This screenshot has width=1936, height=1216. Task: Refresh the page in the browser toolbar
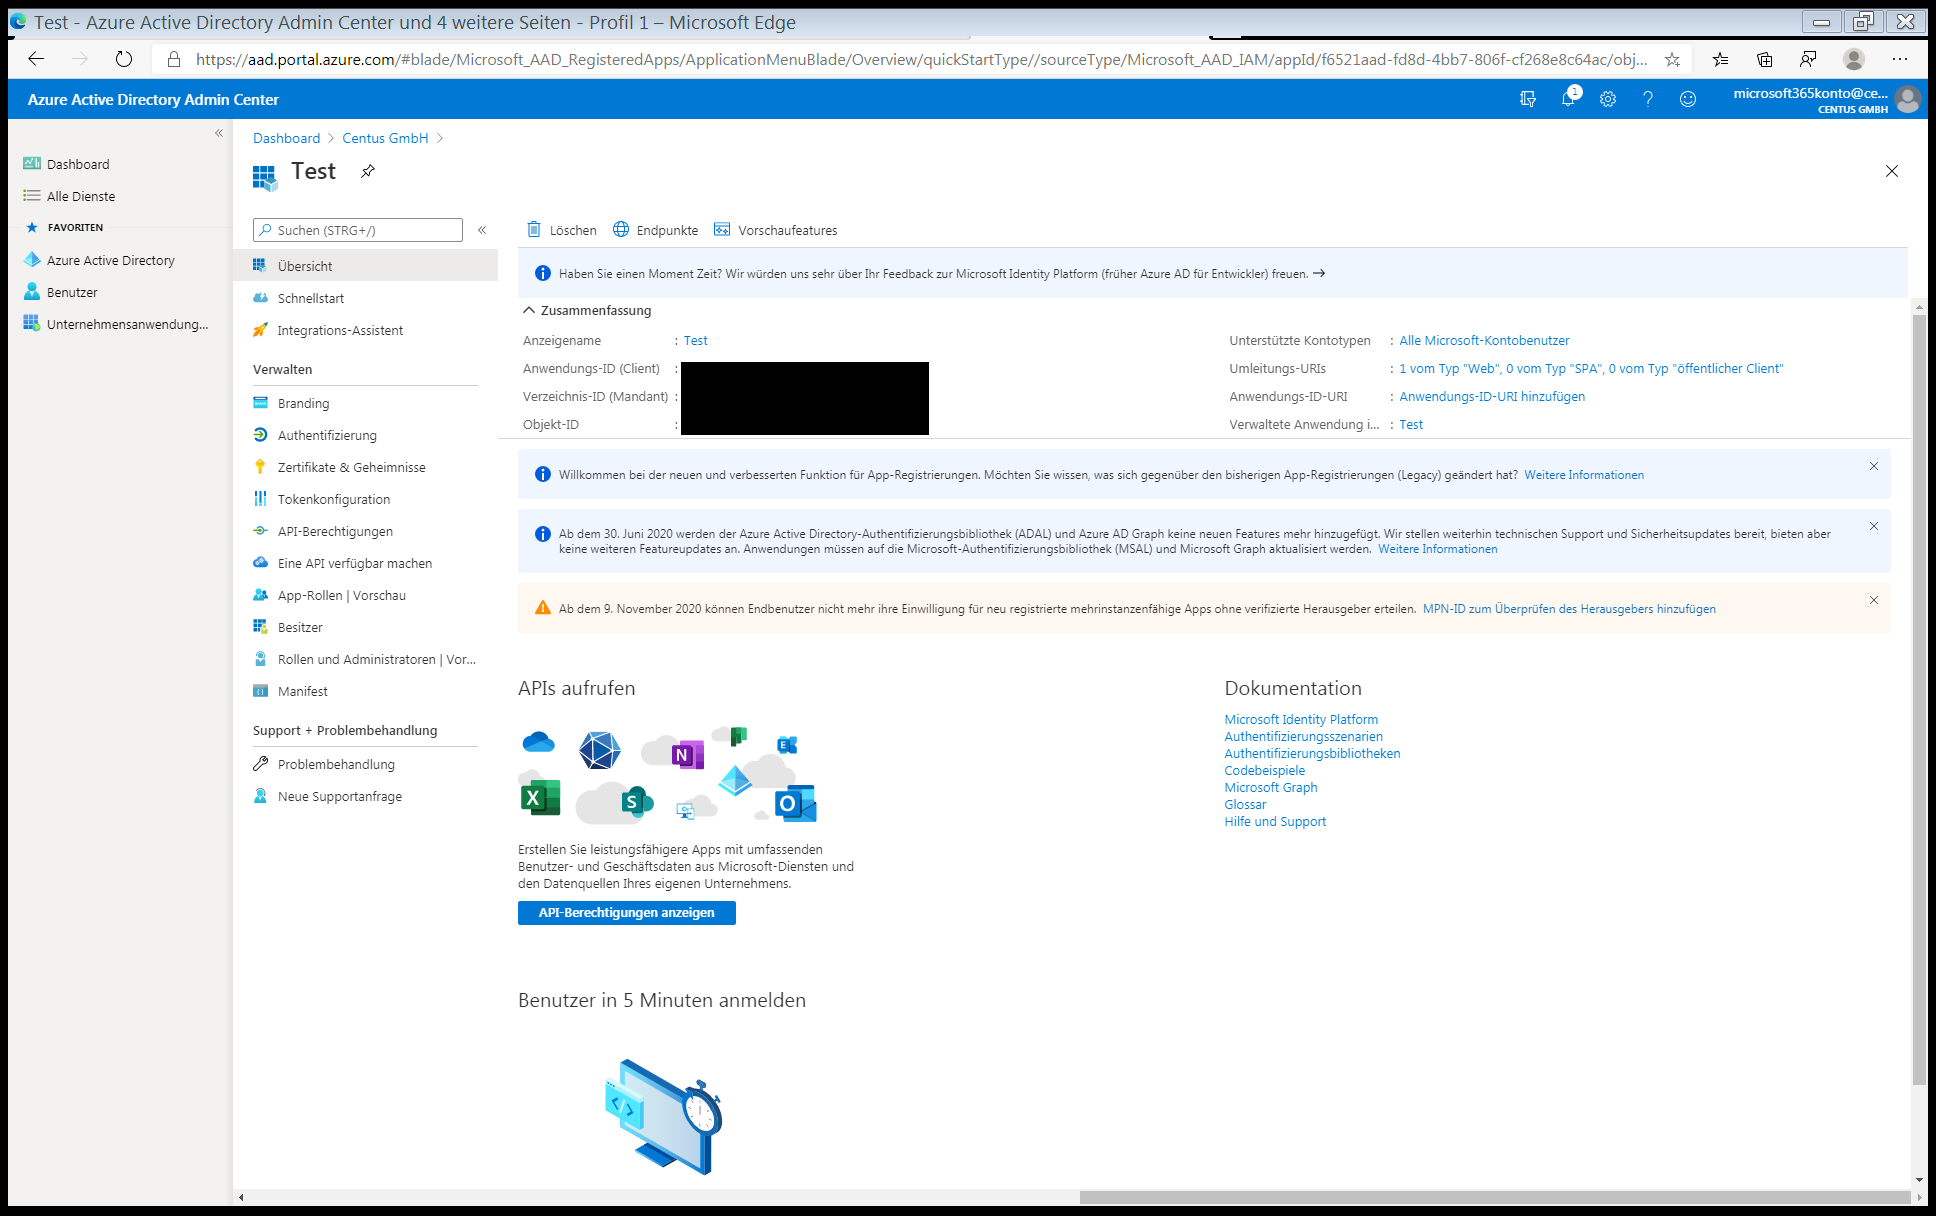[124, 59]
